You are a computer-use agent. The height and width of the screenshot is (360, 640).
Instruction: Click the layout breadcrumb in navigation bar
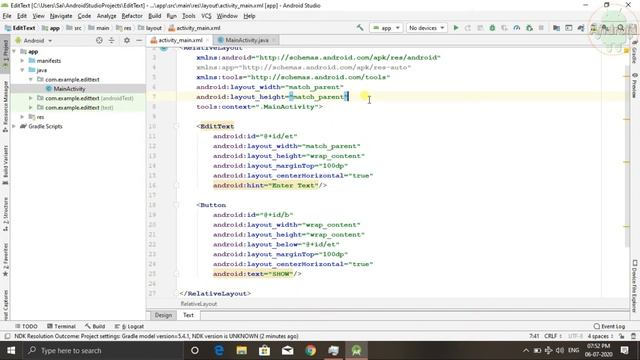150,28
